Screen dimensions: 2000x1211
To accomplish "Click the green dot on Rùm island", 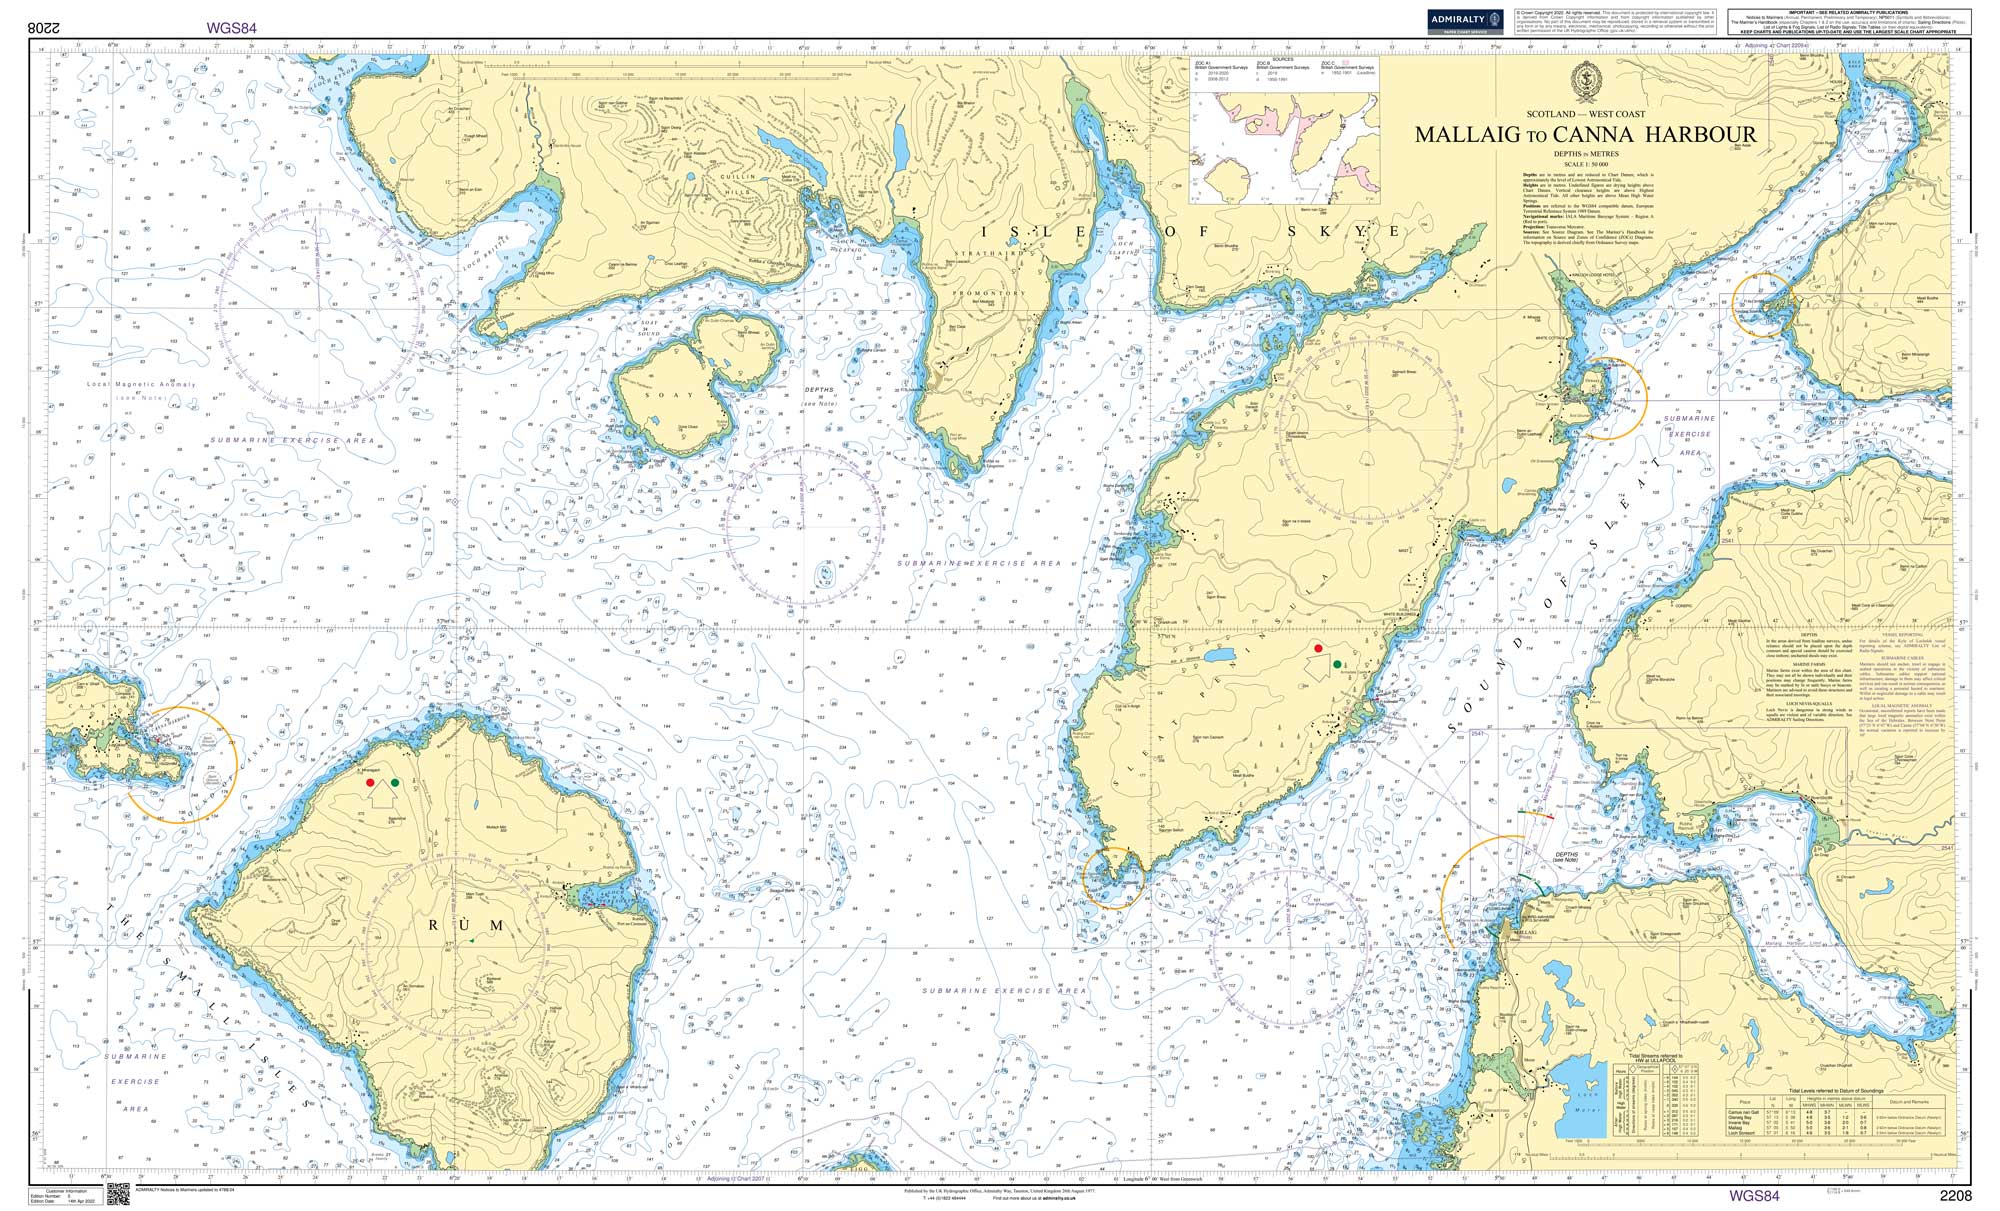I will [x=395, y=782].
